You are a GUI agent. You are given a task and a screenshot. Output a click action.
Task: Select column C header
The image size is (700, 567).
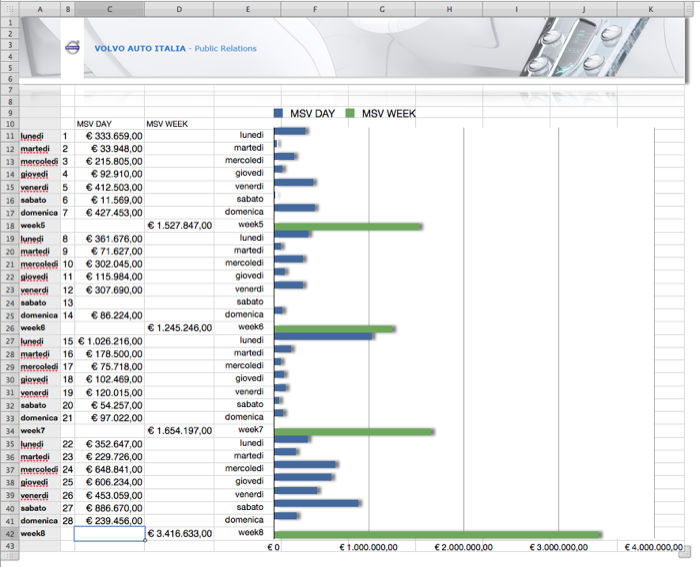coord(109,9)
